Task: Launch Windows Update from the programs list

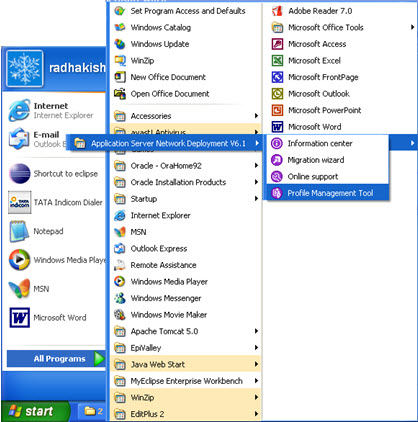Action: (185, 44)
